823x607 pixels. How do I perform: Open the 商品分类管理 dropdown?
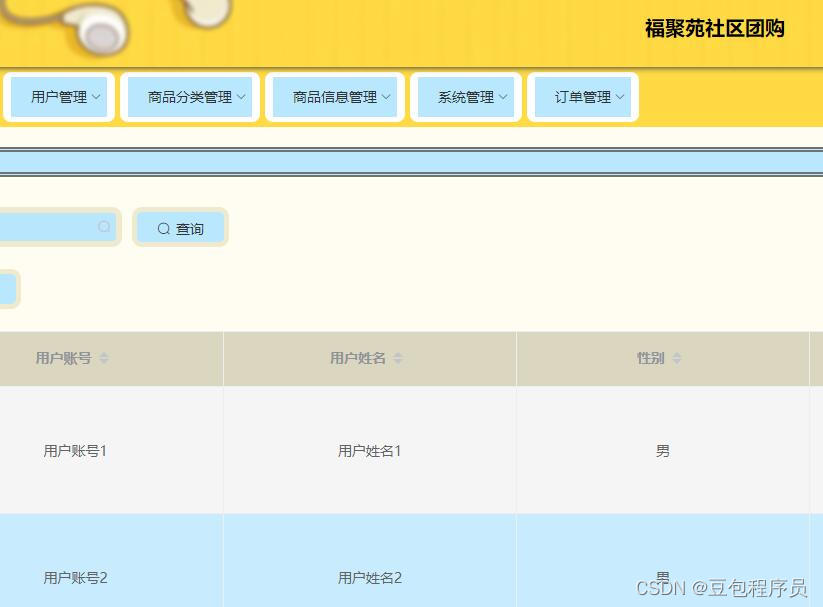[190, 97]
